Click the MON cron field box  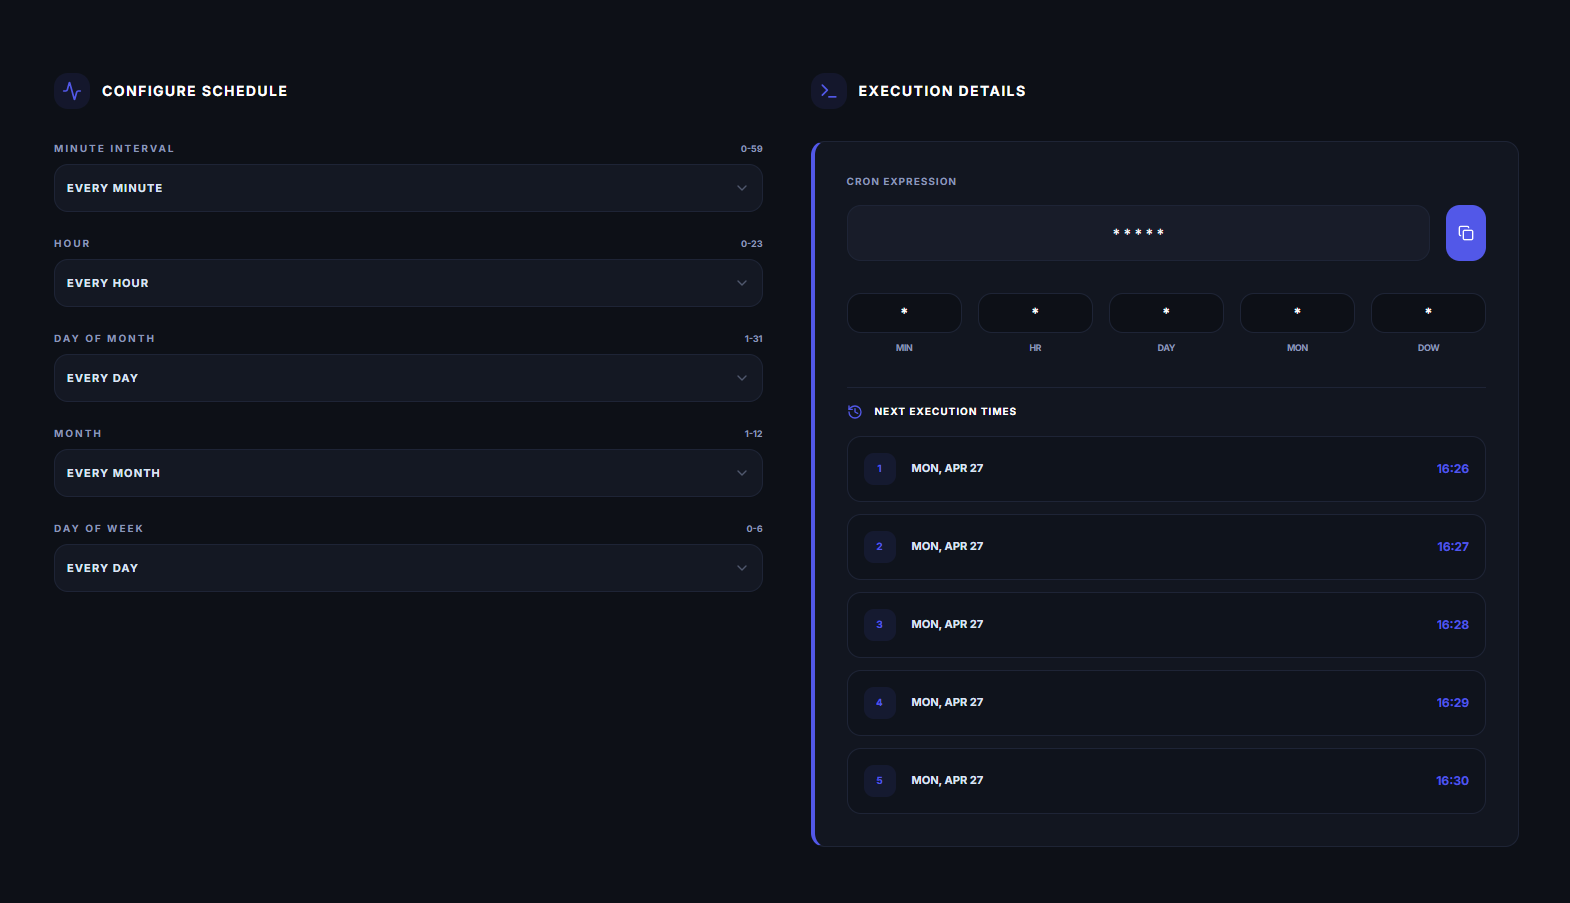pyautogui.click(x=1297, y=313)
